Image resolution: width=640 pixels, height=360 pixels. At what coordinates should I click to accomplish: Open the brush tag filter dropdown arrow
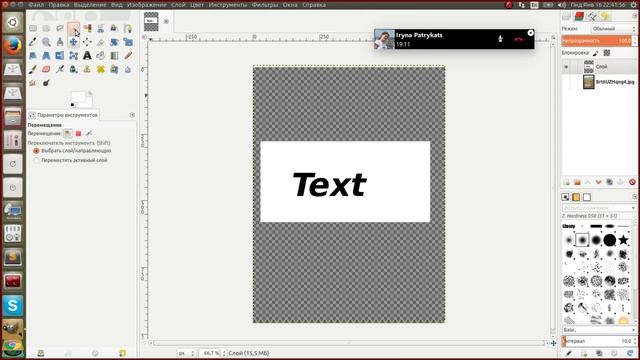click(633, 208)
